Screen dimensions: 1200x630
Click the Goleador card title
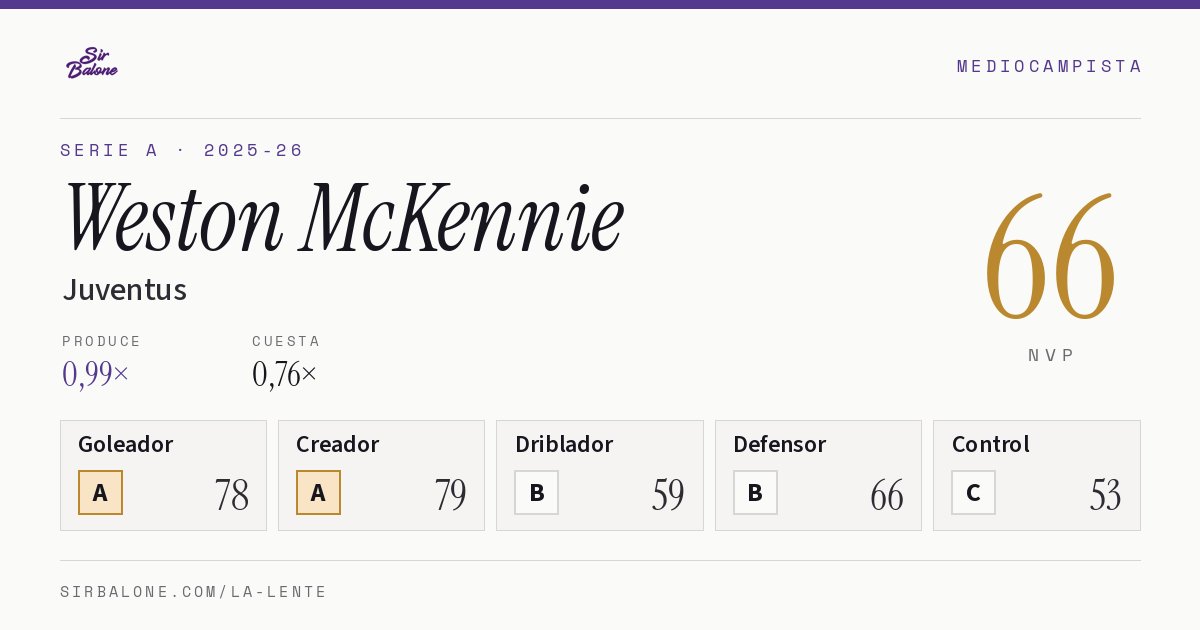(x=126, y=444)
